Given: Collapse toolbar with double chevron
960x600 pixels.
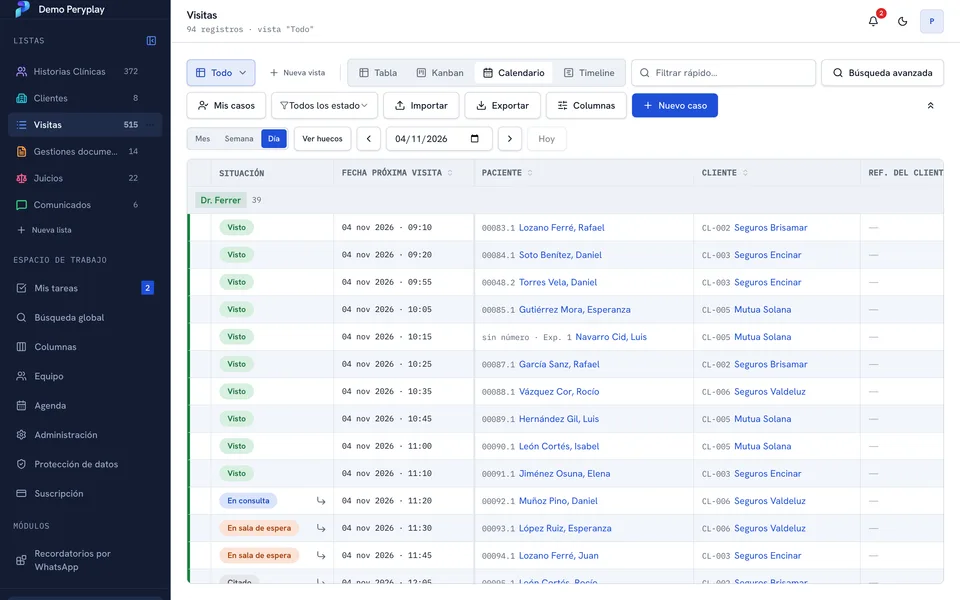Looking at the screenshot, I should [931, 105].
